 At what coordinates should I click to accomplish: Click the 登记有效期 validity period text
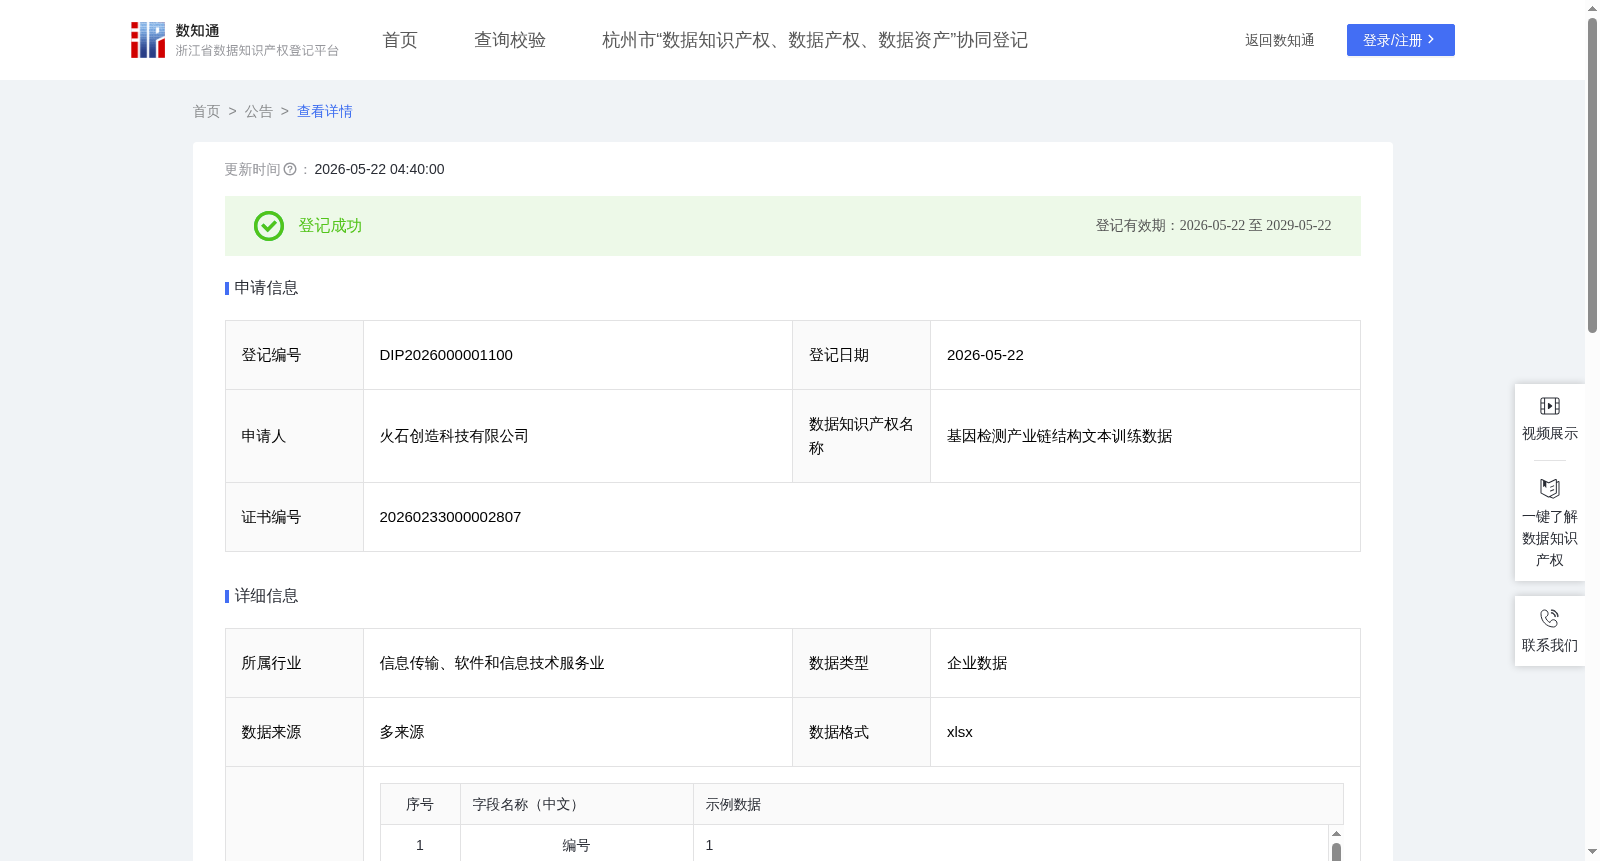click(1213, 226)
